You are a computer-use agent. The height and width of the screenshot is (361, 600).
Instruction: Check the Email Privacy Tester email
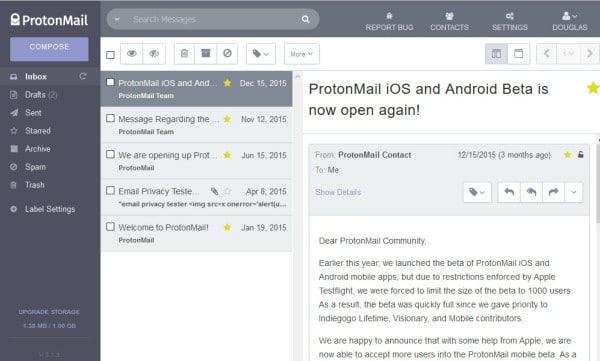110,190
